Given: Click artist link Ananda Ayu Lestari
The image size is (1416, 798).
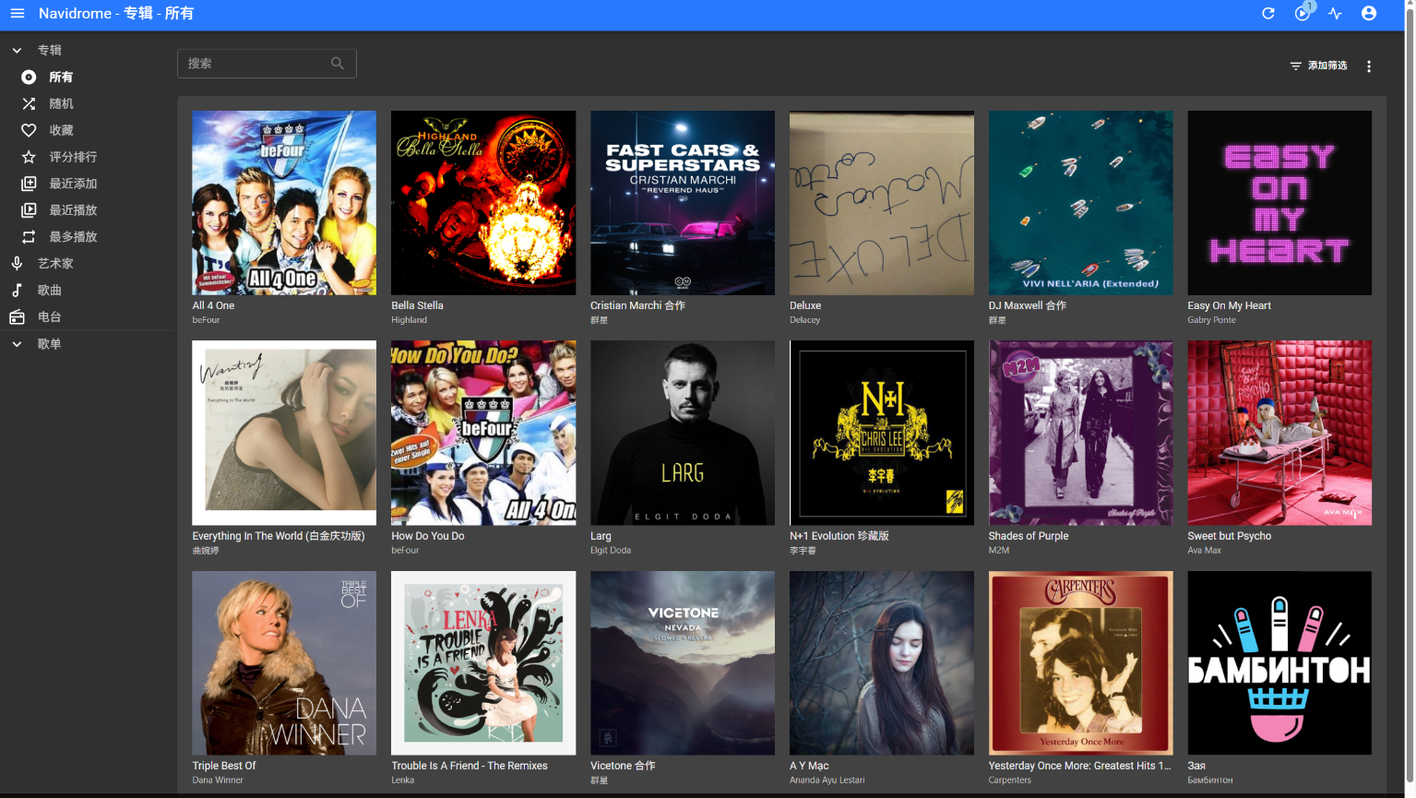Looking at the screenshot, I should point(827,780).
